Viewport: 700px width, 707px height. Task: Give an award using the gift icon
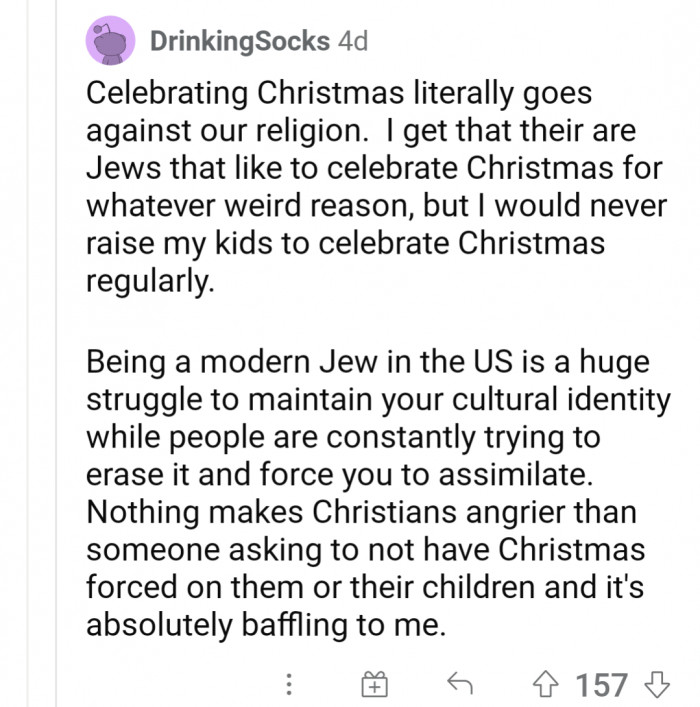(x=374, y=684)
